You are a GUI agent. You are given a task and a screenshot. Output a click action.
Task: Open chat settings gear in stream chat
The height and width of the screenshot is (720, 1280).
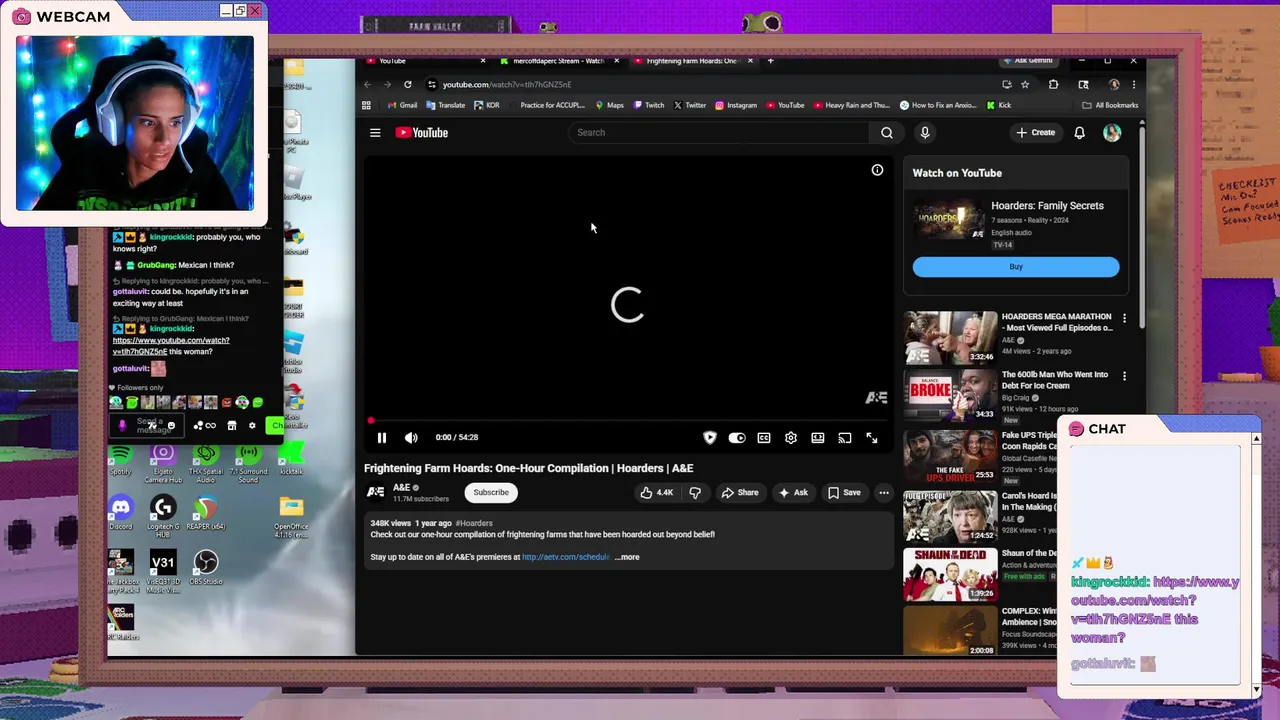[x=252, y=426]
